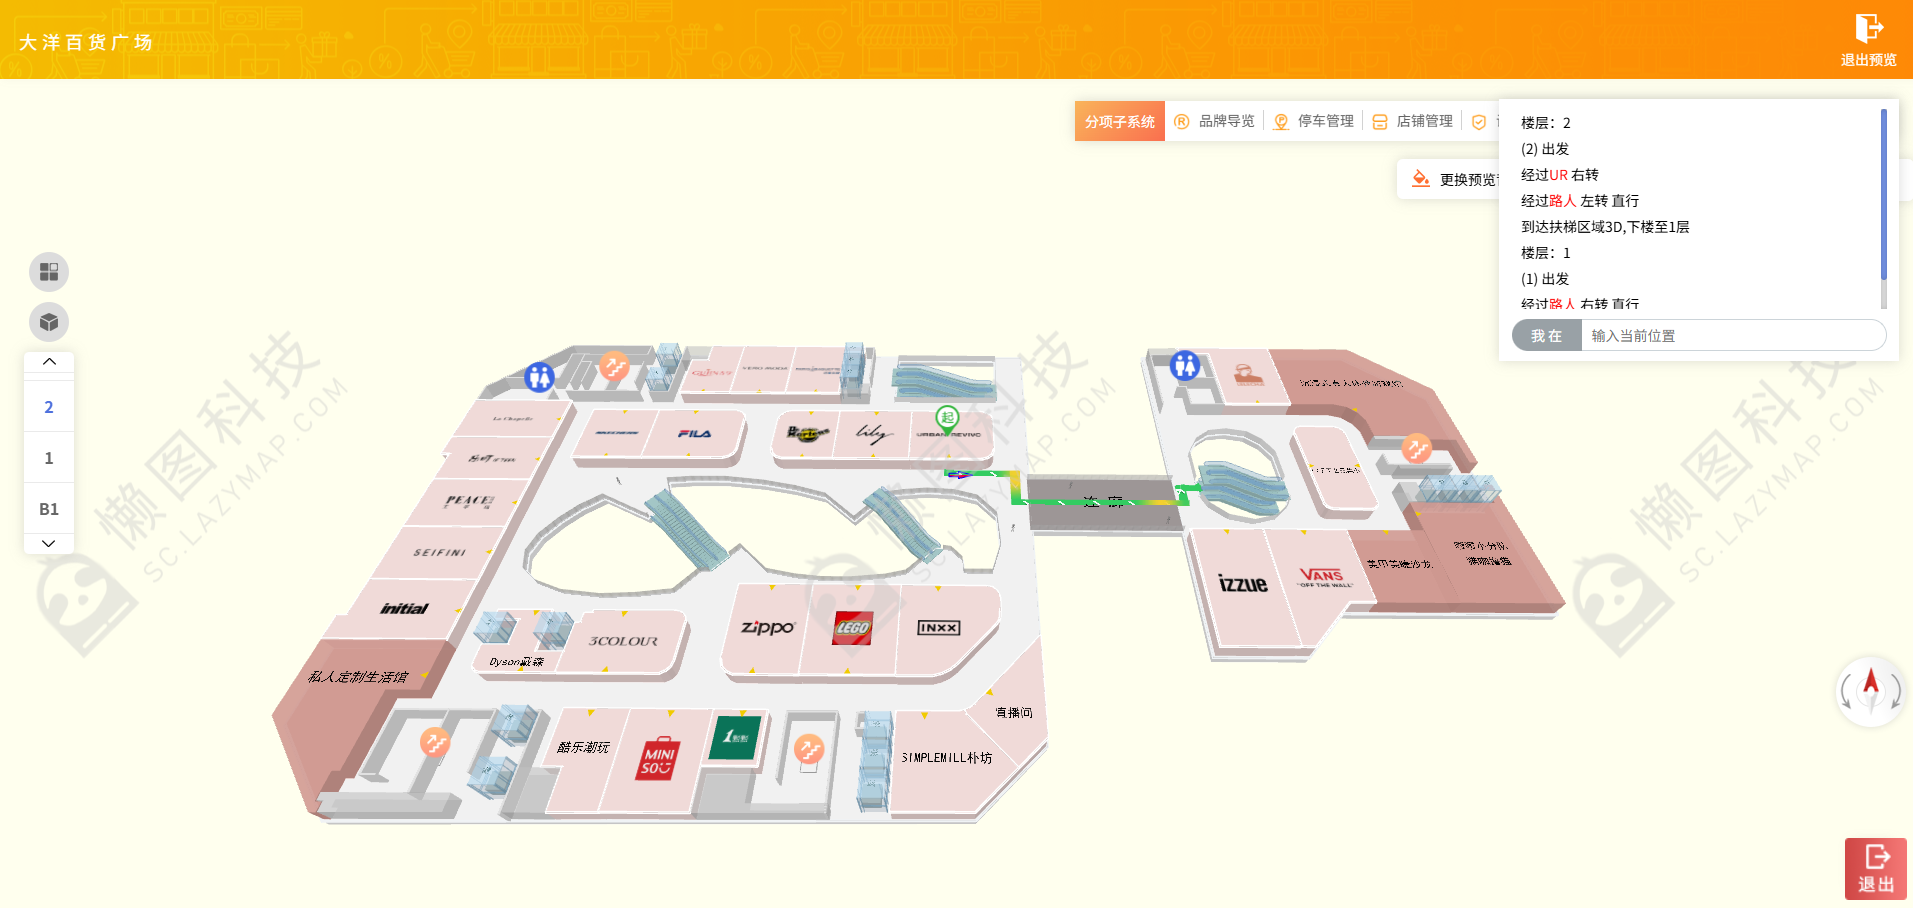The height and width of the screenshot is (908, 1913).
Task: Click the restroom icon in right building
Action: pyautogui.click(x=1185, y=365)
